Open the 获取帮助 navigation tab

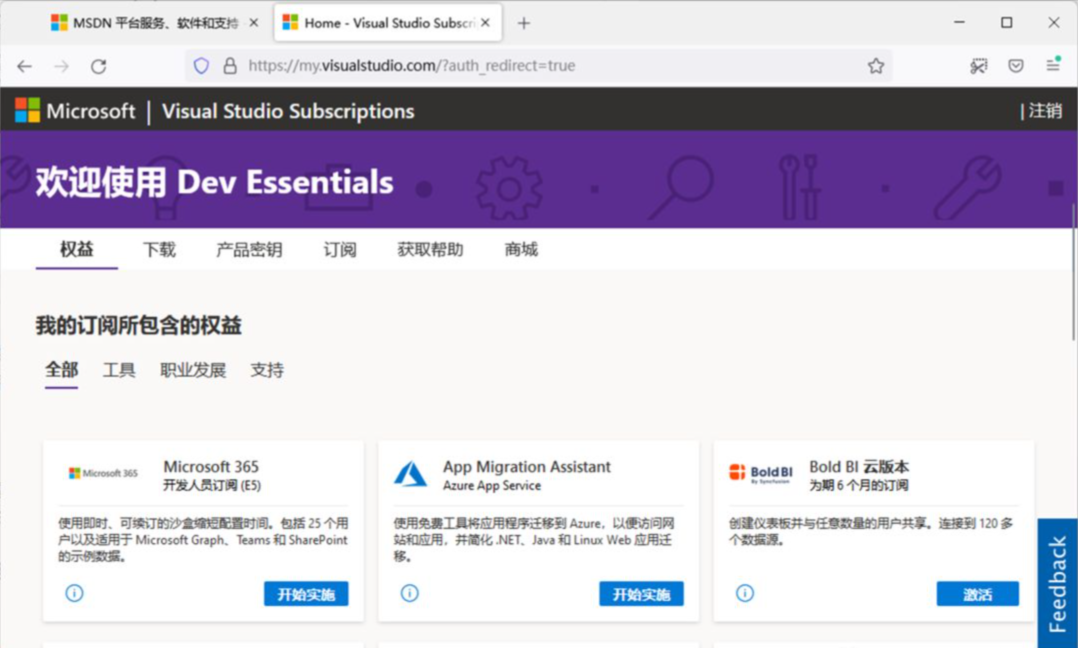pos(430,249)
